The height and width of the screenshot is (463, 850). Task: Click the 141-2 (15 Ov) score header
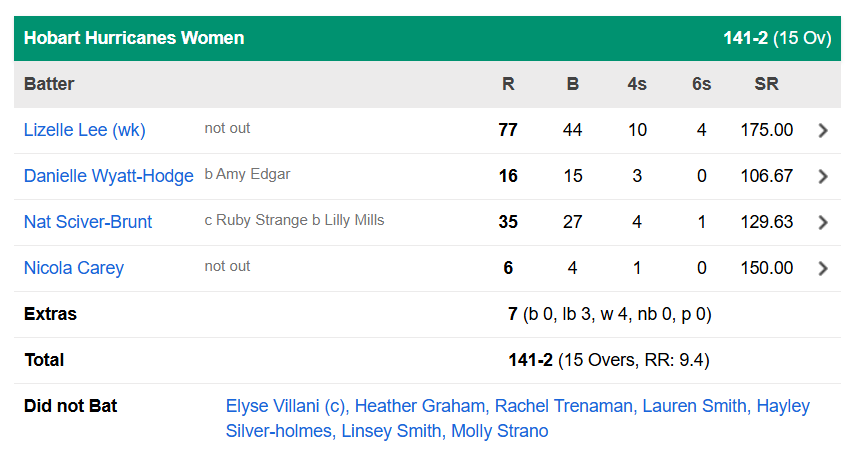[x=777, y=38]
